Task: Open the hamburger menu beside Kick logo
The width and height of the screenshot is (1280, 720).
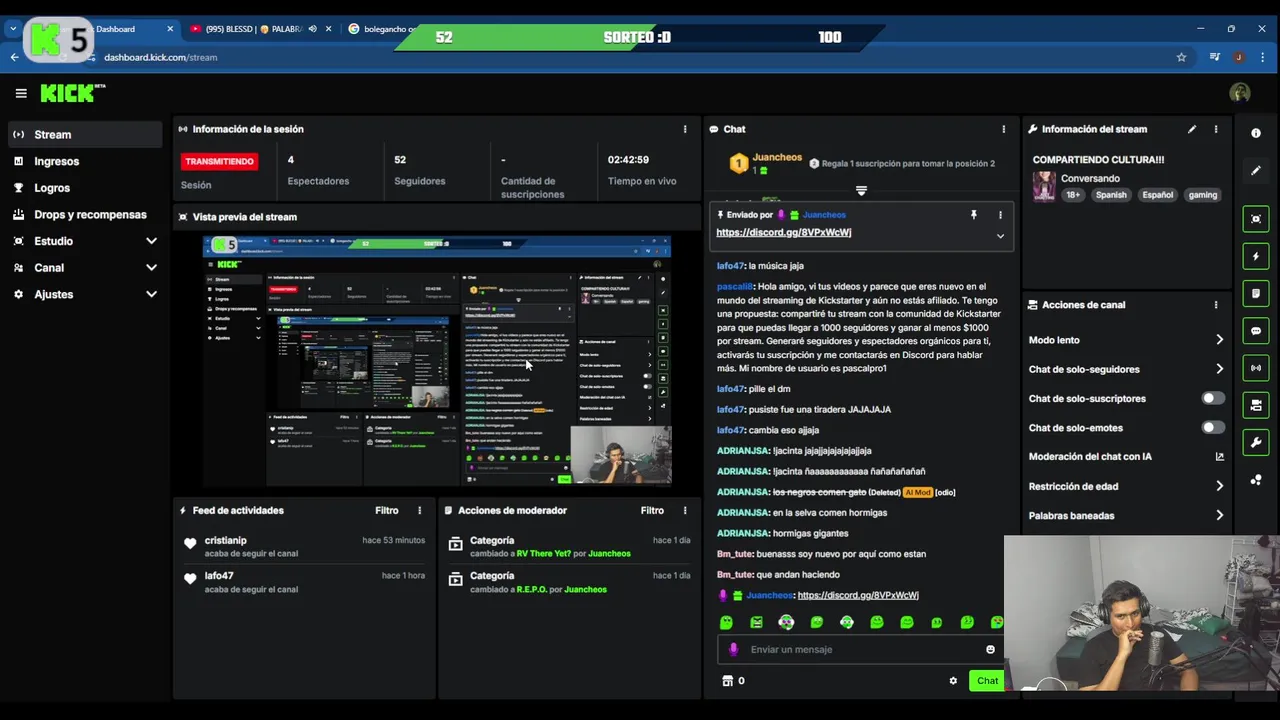Action: [21, 93]
